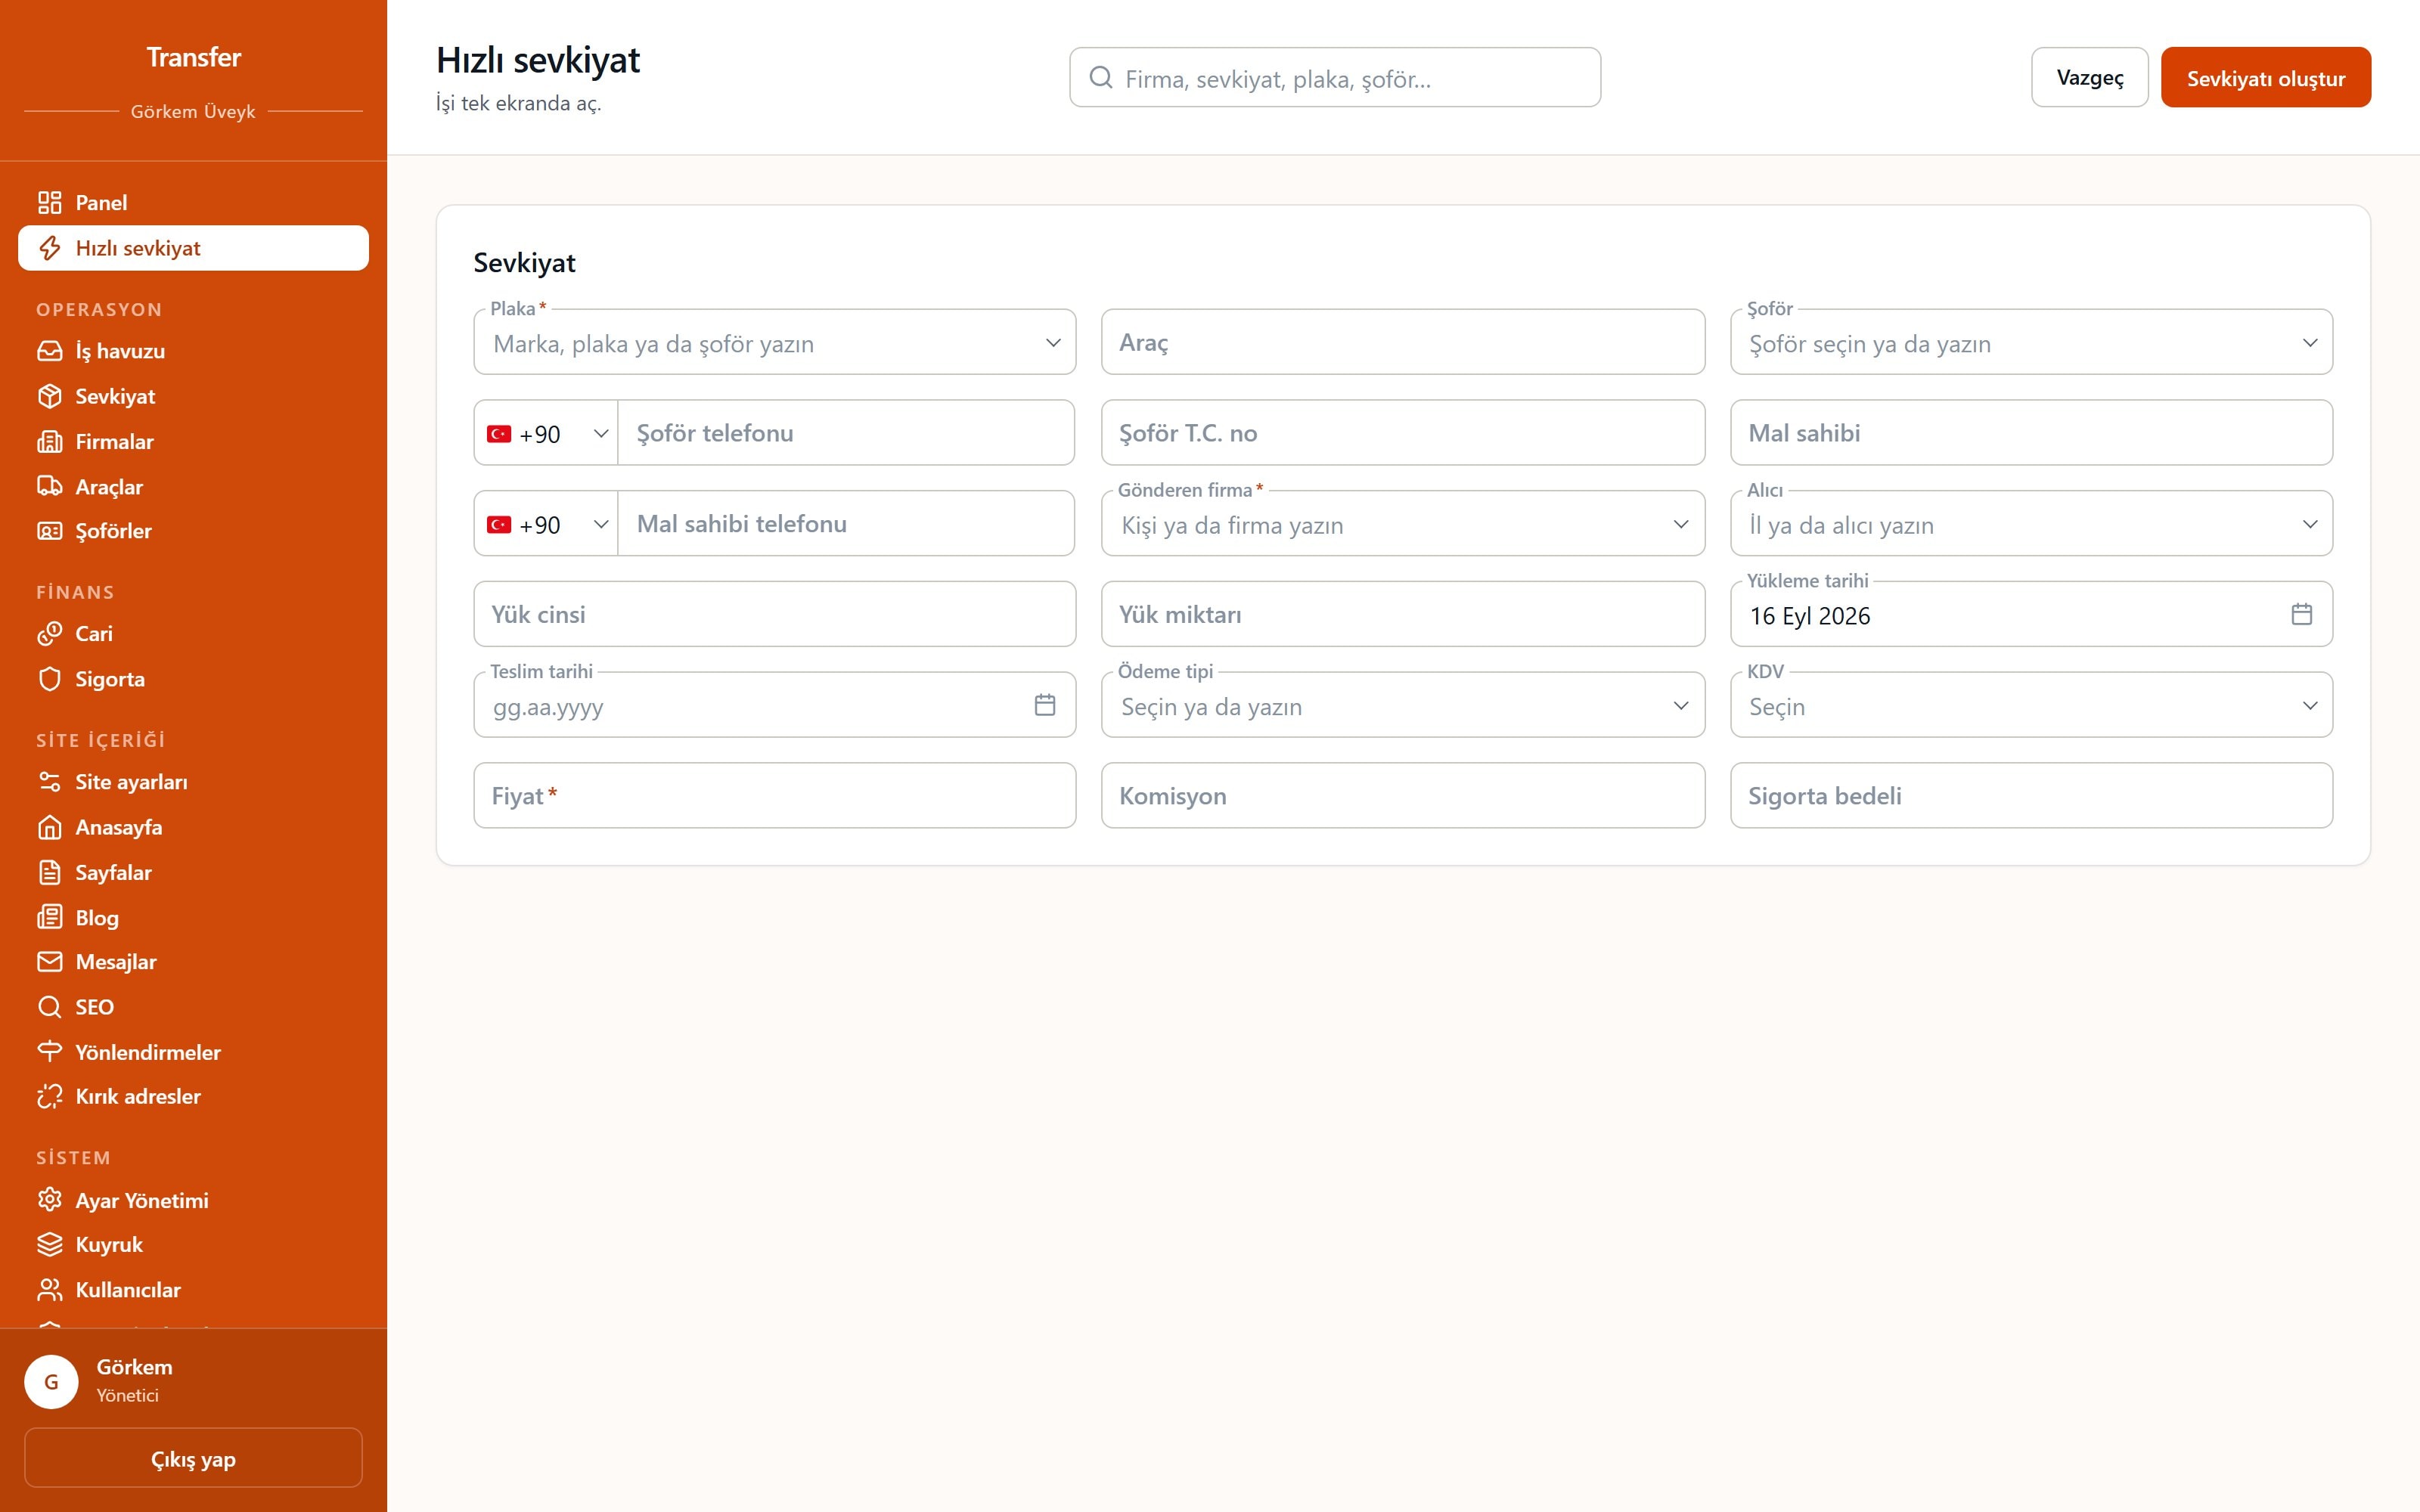Open country code selector for Şoför telefonu
This screenshot has width=2420, height=1512.
(546, 433)
